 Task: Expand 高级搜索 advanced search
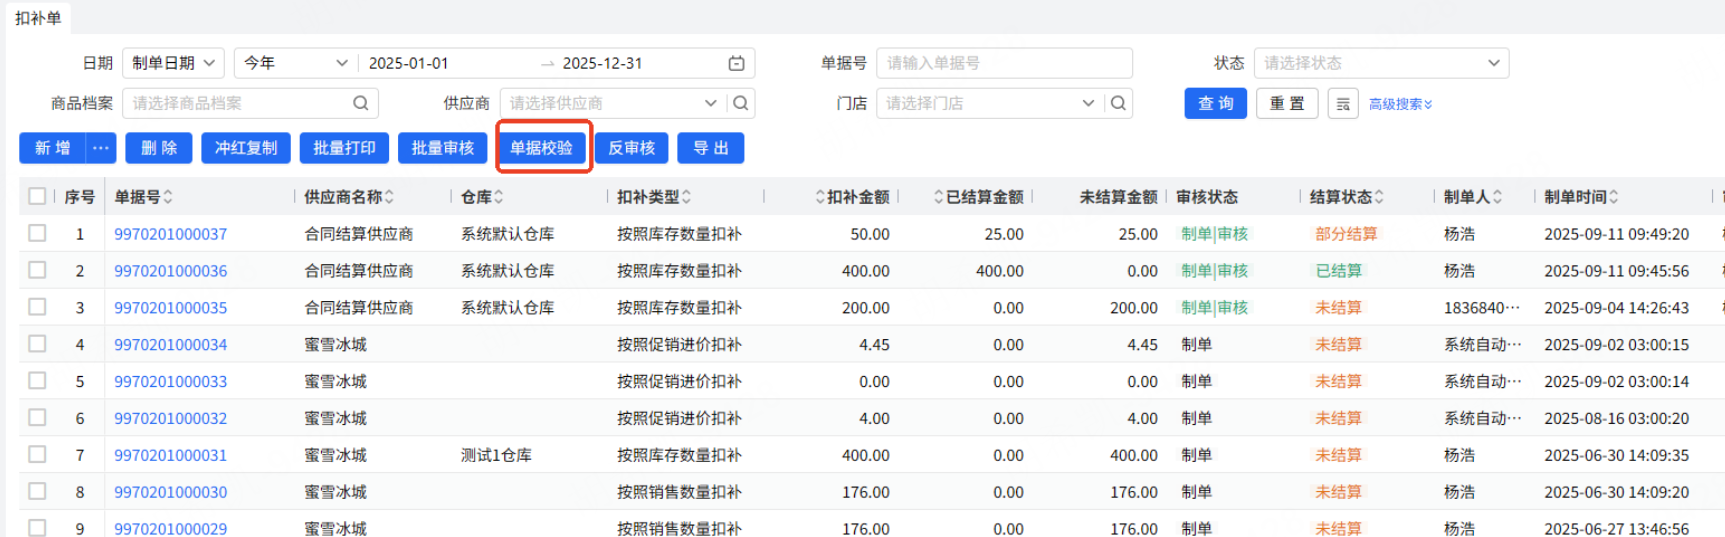(1400, 104)
